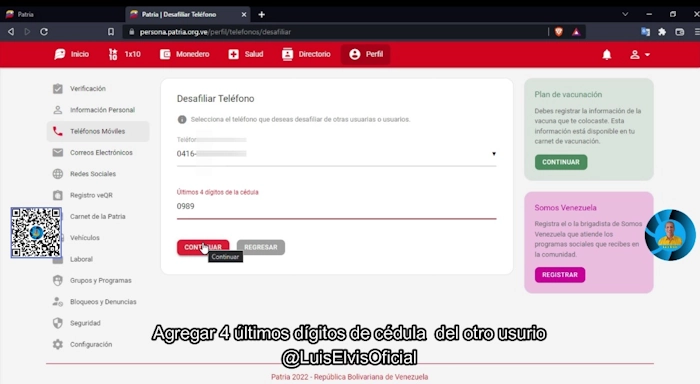Screen dimensions: 700x384
Task: Click the person icon for Información Personal
Action: pyautogui.click(x=58, y=110)
